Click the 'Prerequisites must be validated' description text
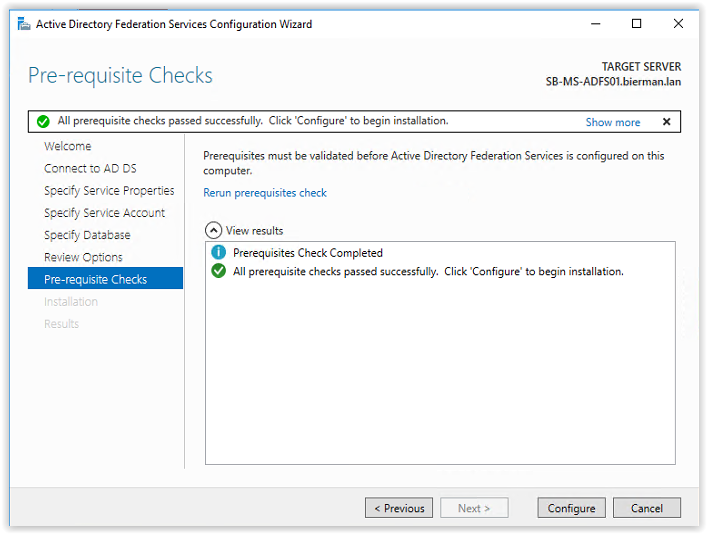This screenshot has width=707, height=534. coord(433,163)
